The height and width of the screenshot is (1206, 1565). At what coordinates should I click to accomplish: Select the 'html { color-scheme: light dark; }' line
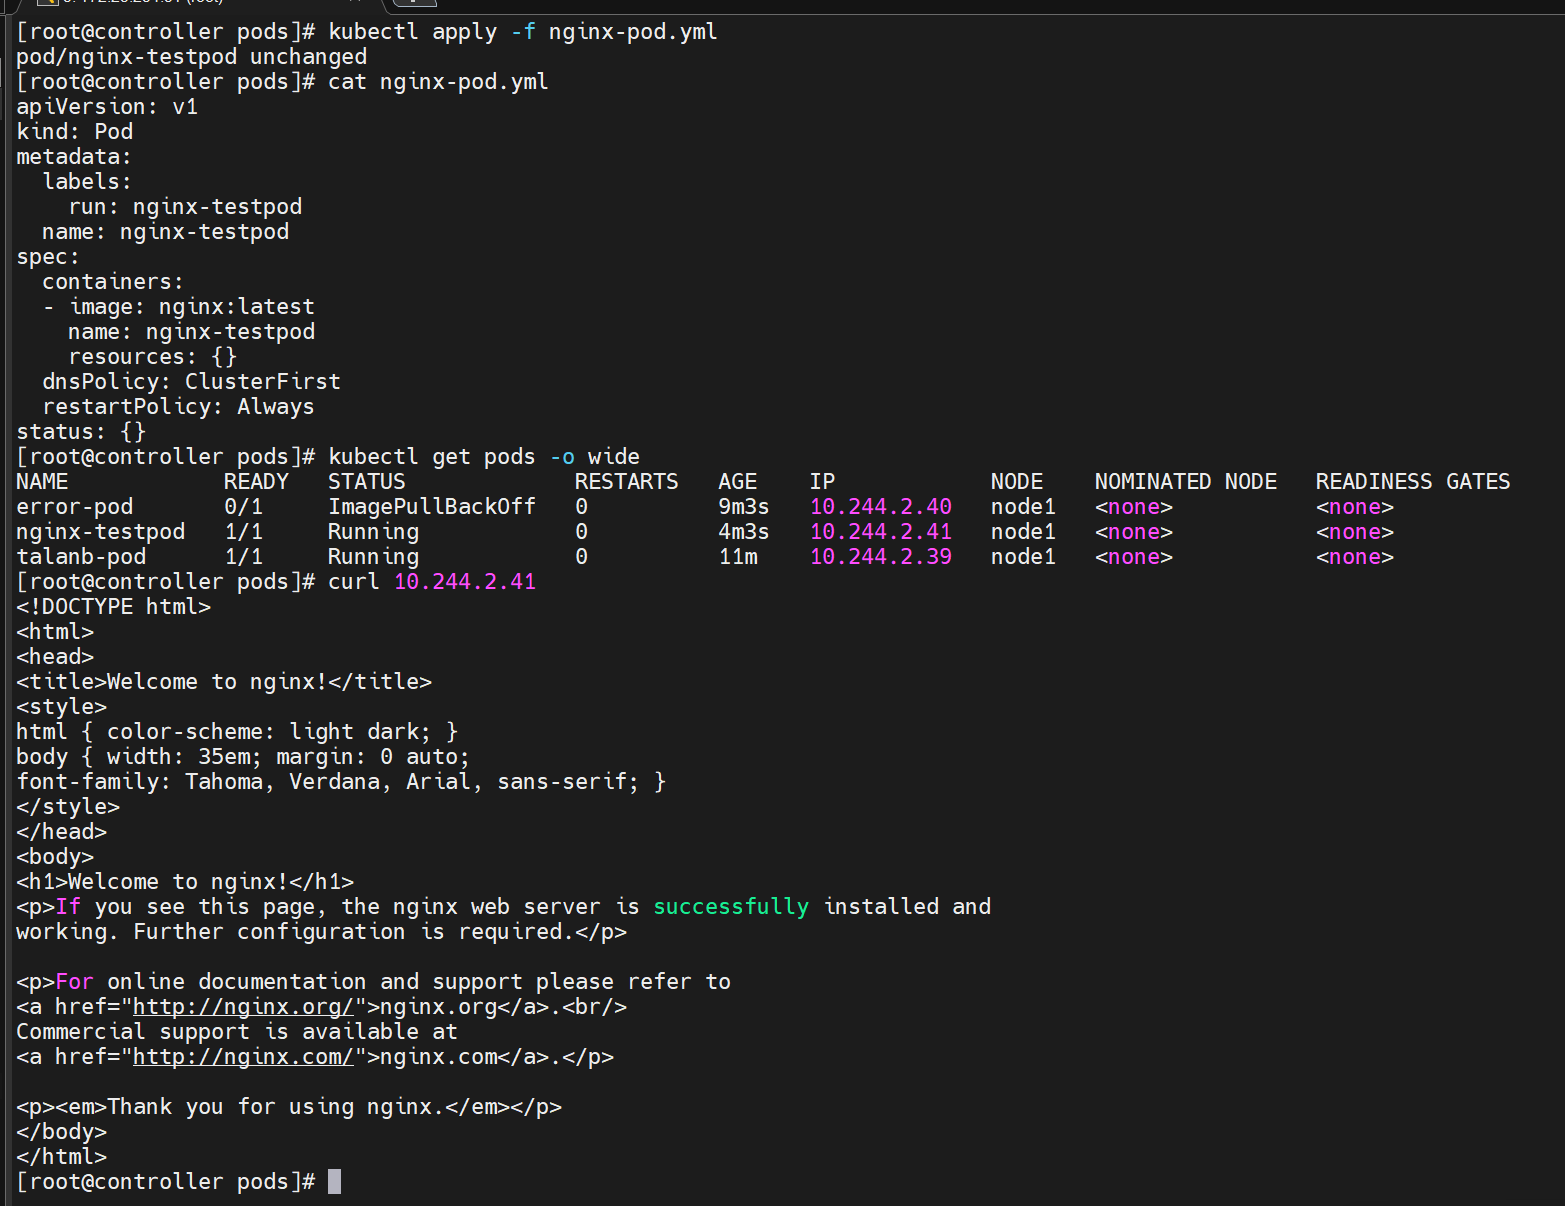tap(237, 732)
